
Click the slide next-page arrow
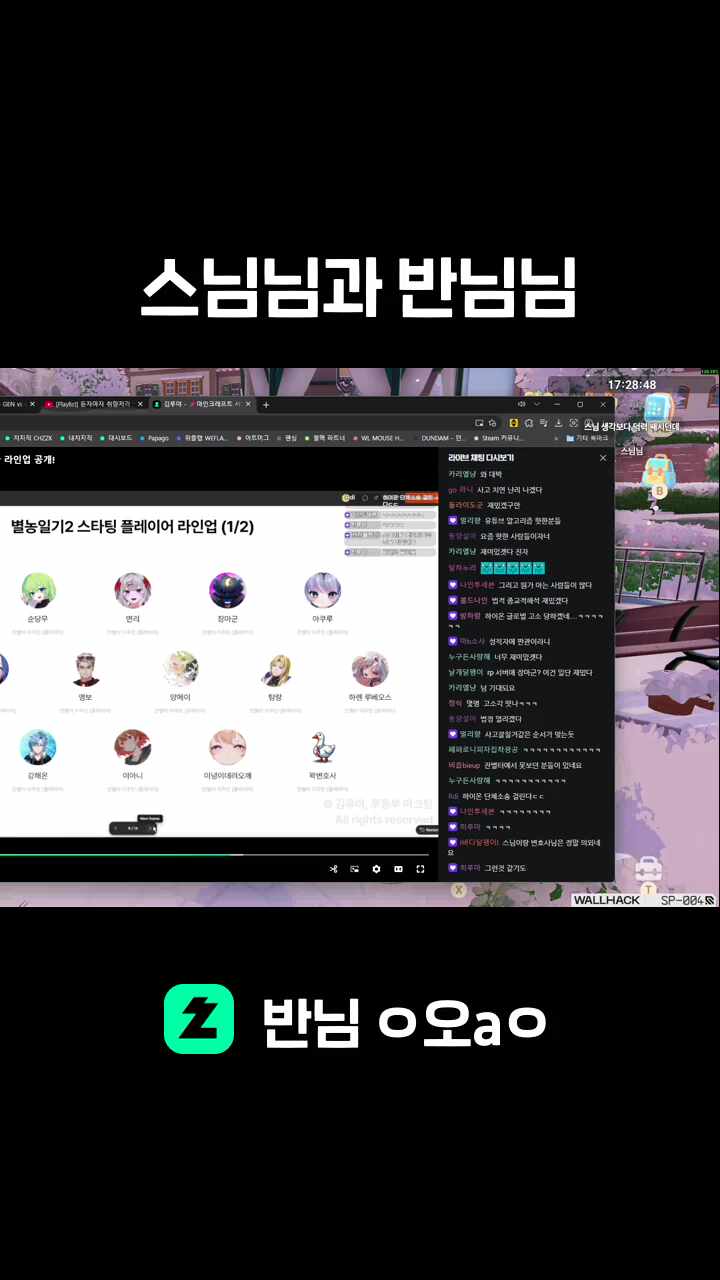click(151, 828)
